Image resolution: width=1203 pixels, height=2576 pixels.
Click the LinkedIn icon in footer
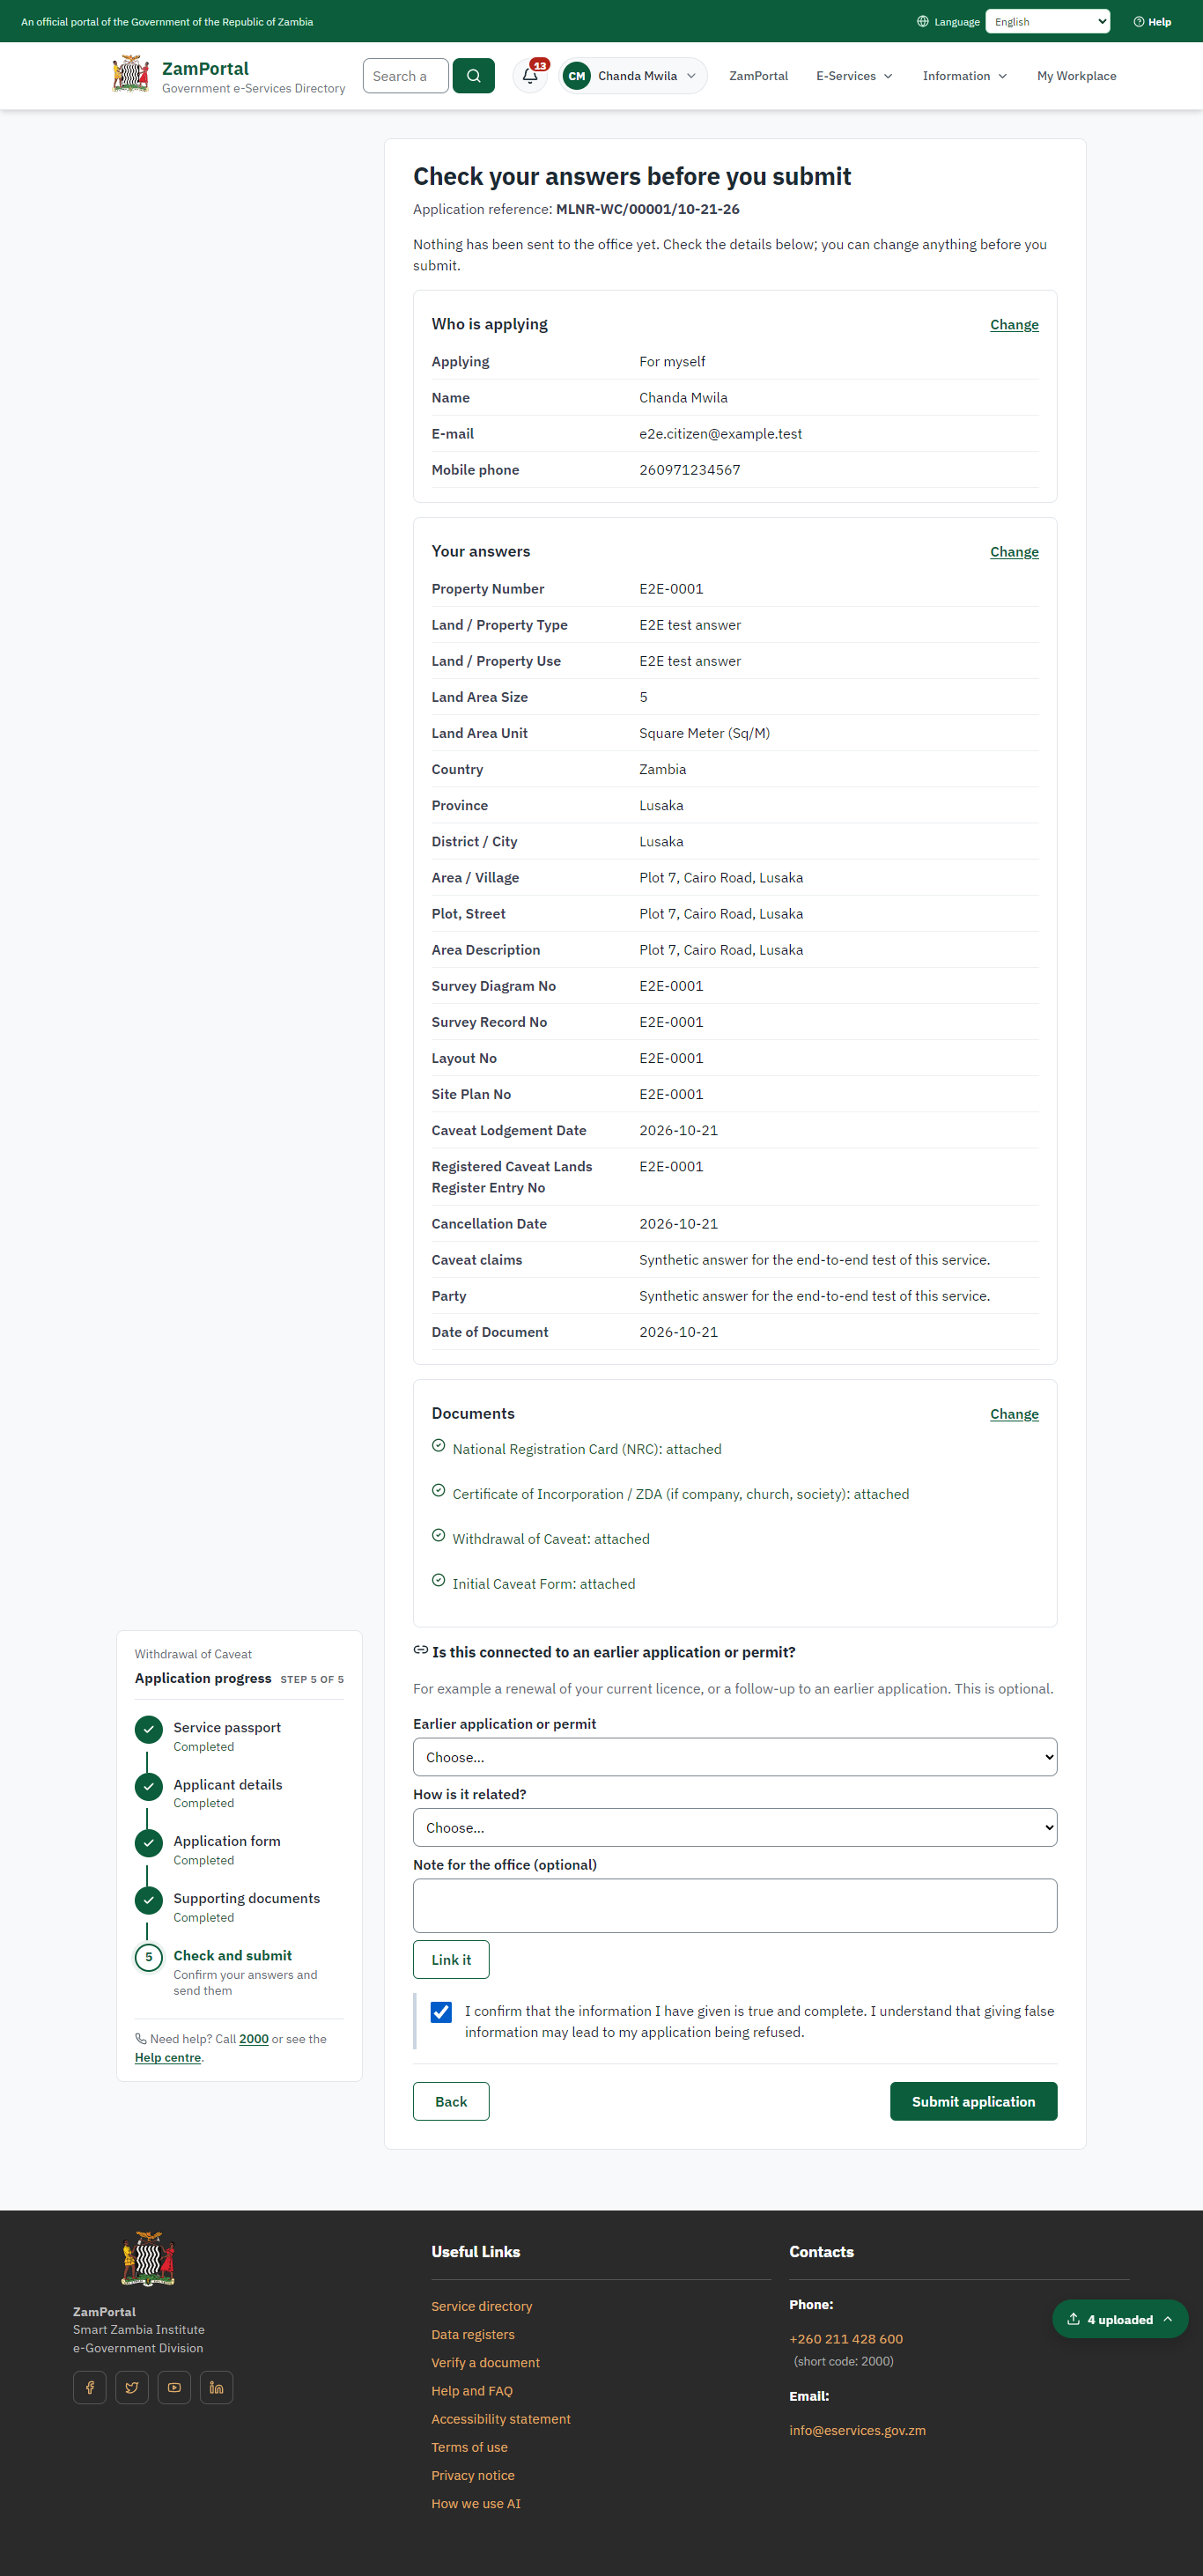pos(216,2387)
